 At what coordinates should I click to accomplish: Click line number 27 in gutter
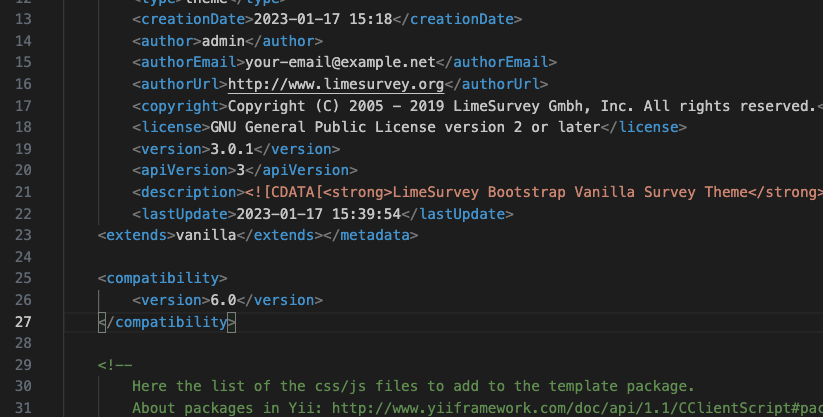coord(24,322)
